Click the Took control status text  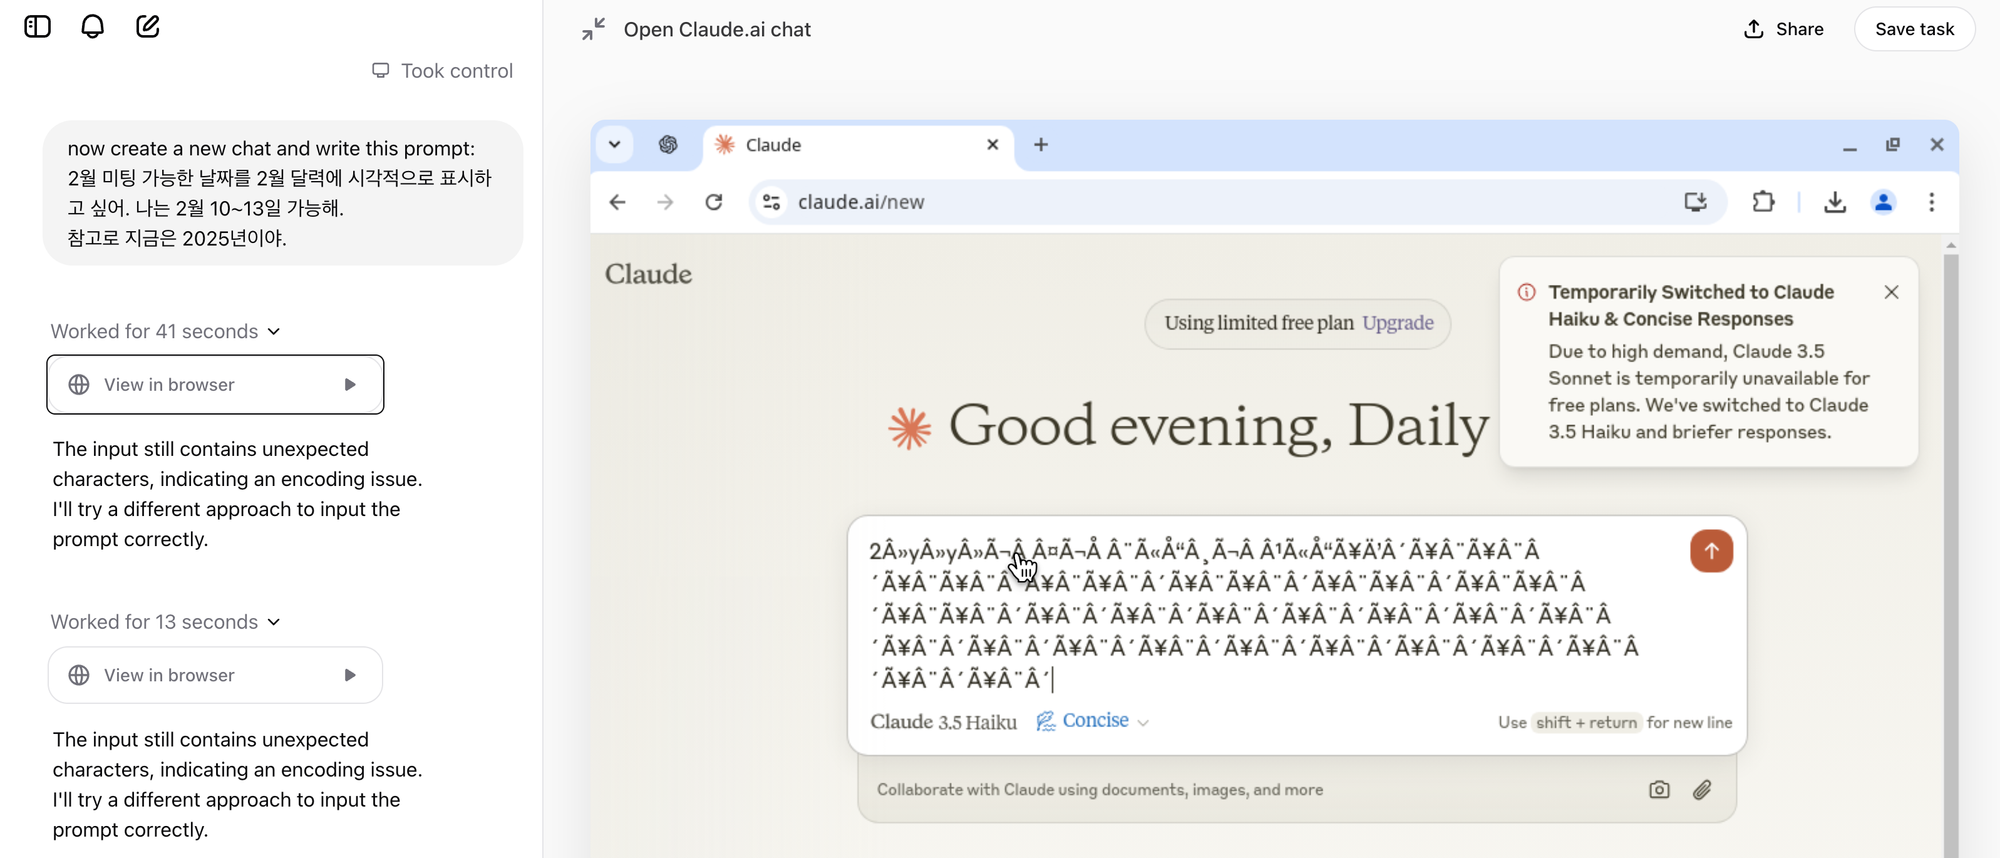457,71
